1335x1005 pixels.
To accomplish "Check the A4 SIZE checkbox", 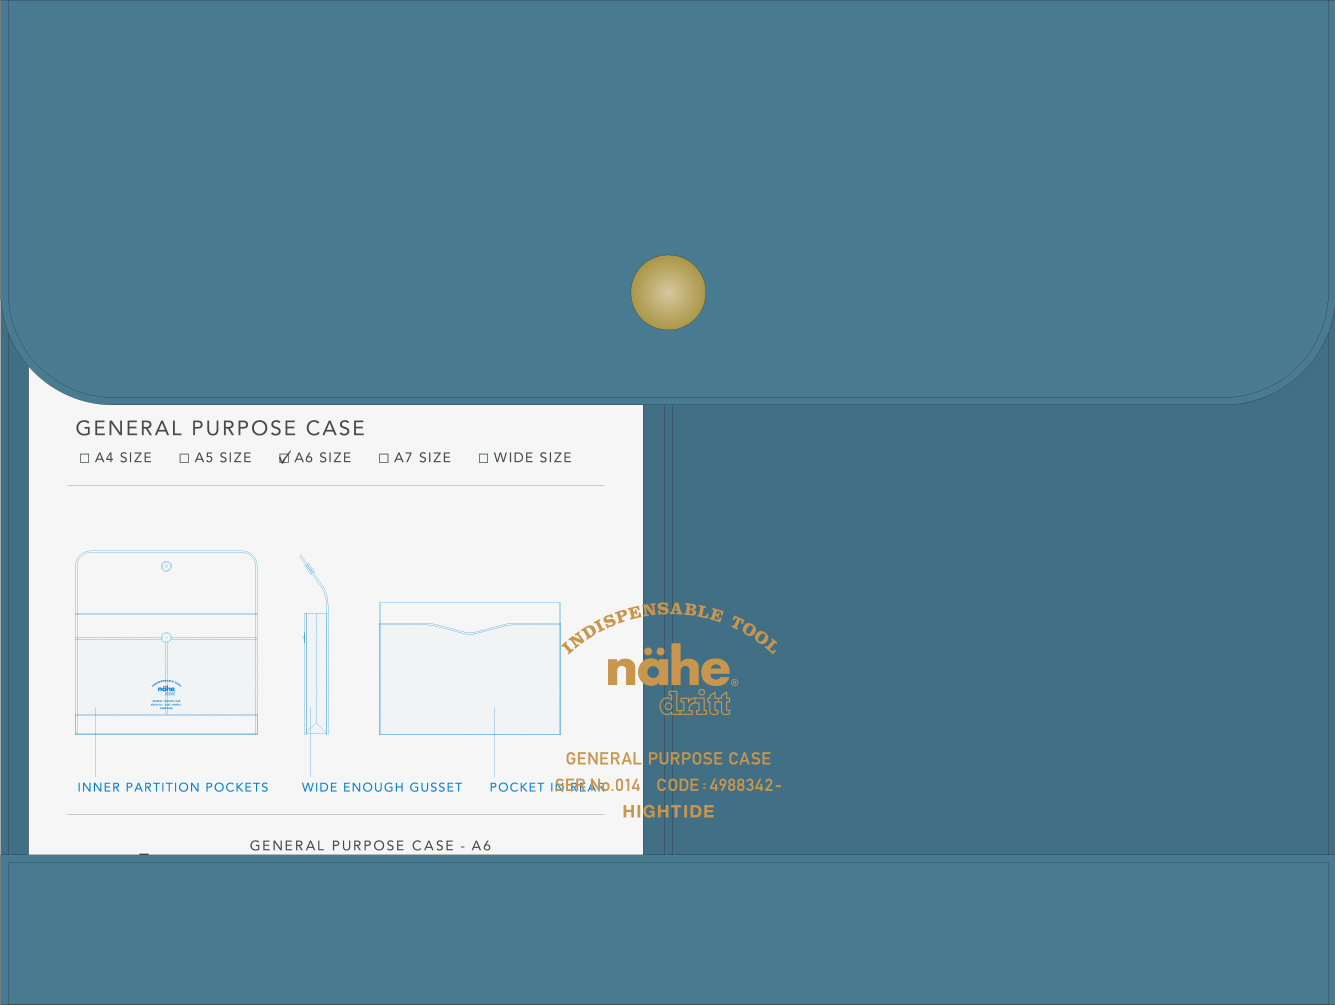I will click(x=85, y=458).
